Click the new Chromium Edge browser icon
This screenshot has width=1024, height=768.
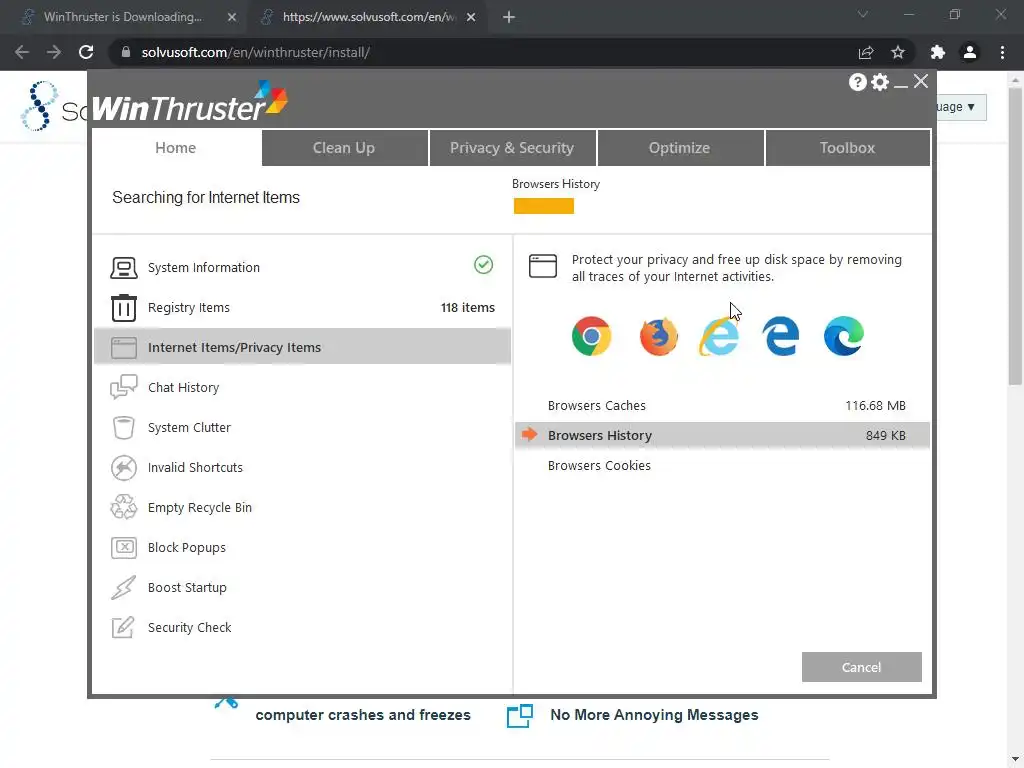[x=844, y=336]
